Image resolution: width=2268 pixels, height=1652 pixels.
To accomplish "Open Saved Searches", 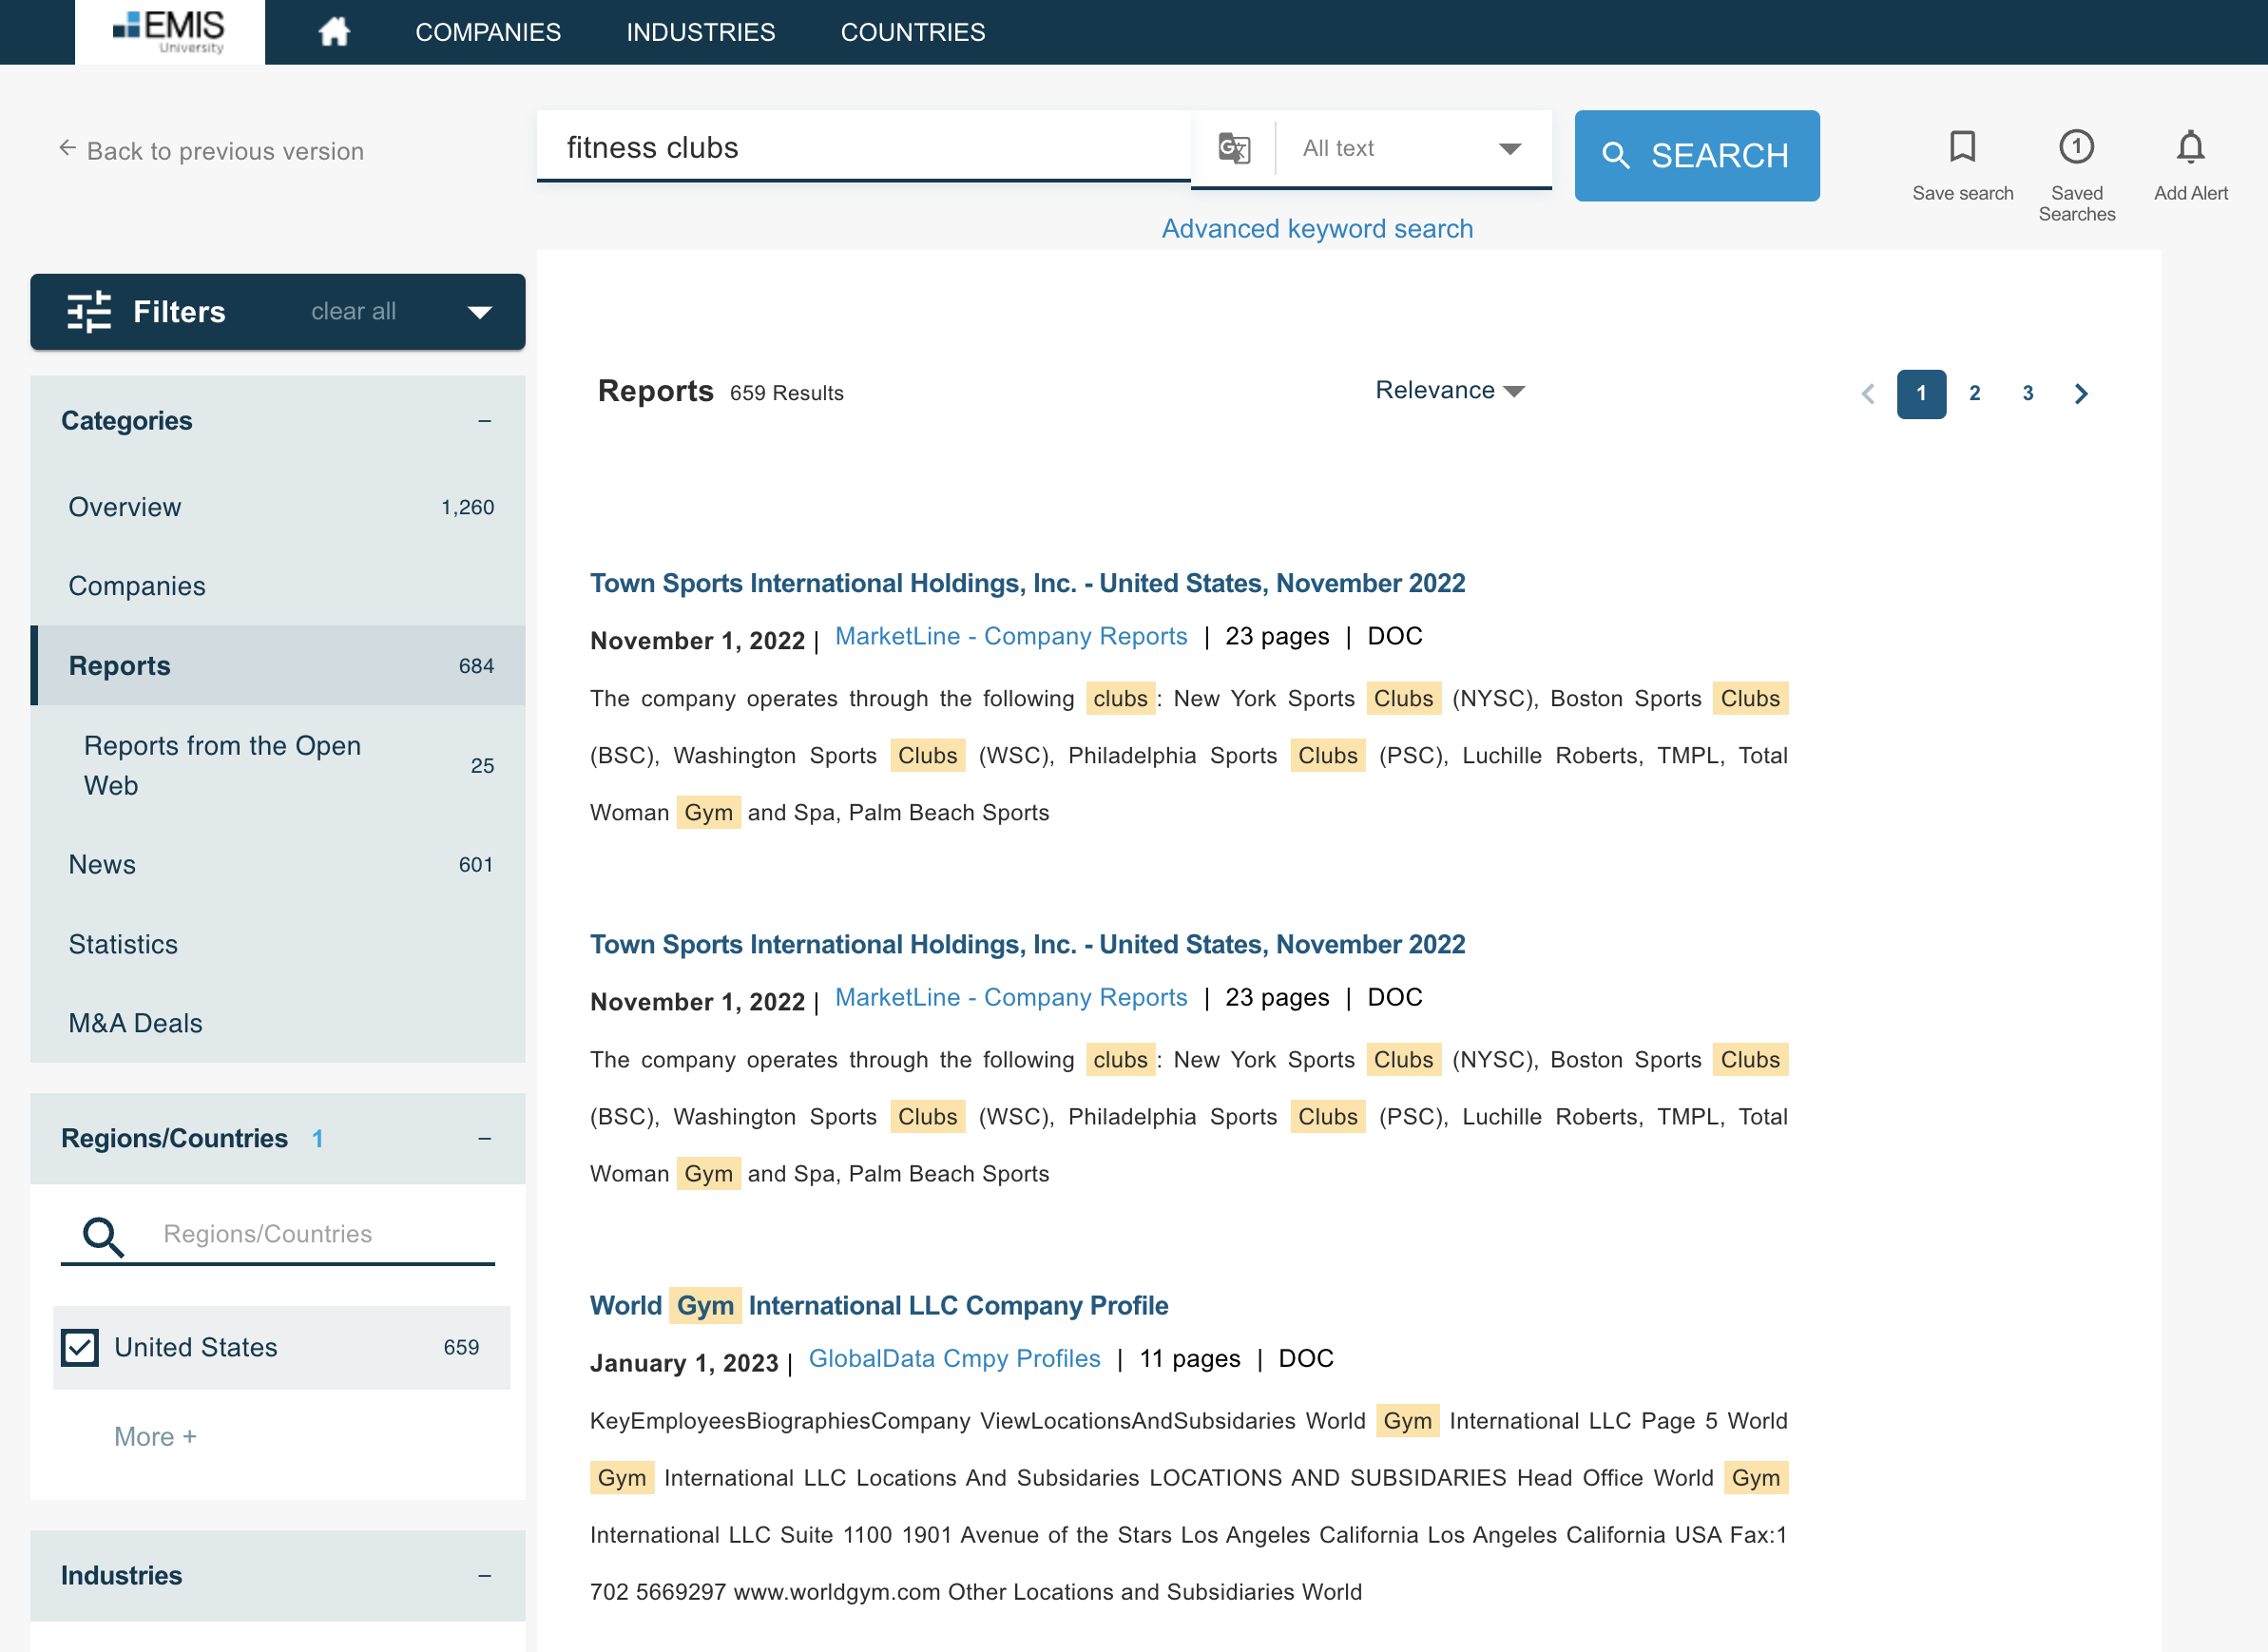I will 2076,147.
